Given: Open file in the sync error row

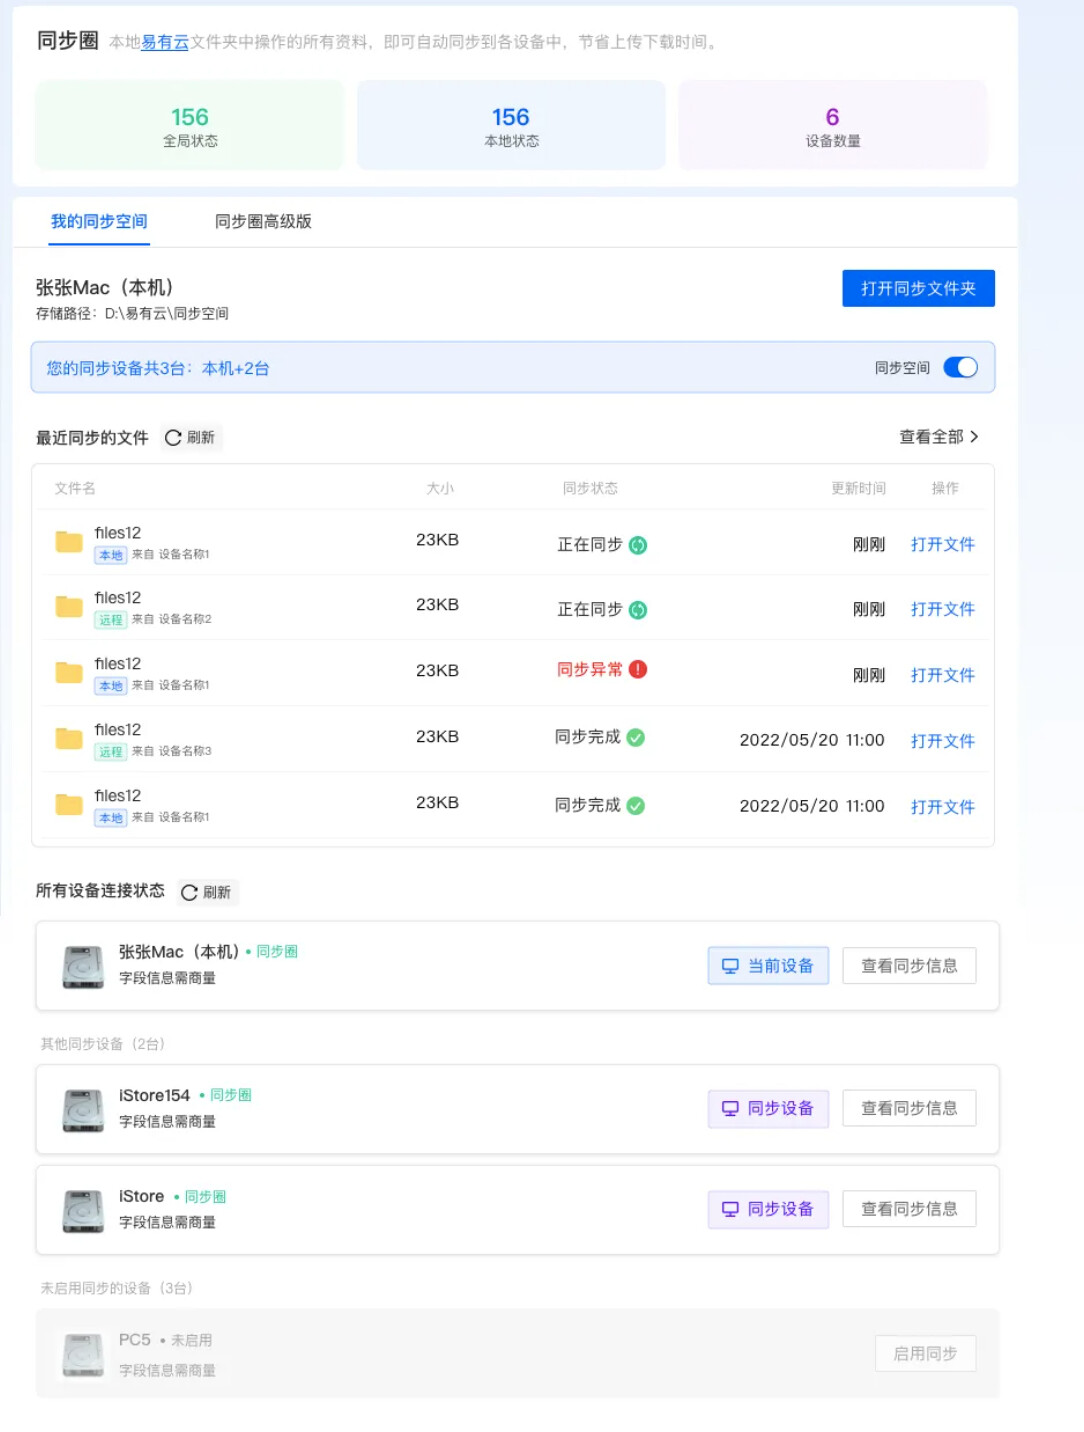Looking at the screenshot, I should pos(942,675).
